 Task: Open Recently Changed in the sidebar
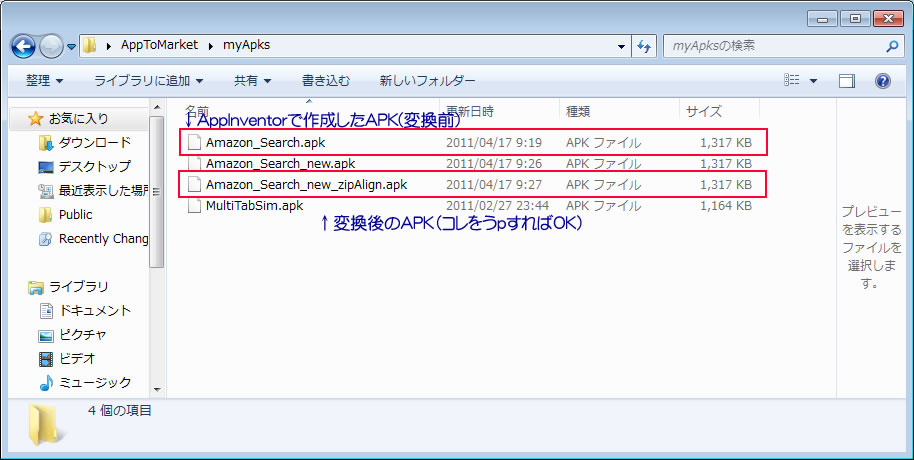tap(104, 238)
